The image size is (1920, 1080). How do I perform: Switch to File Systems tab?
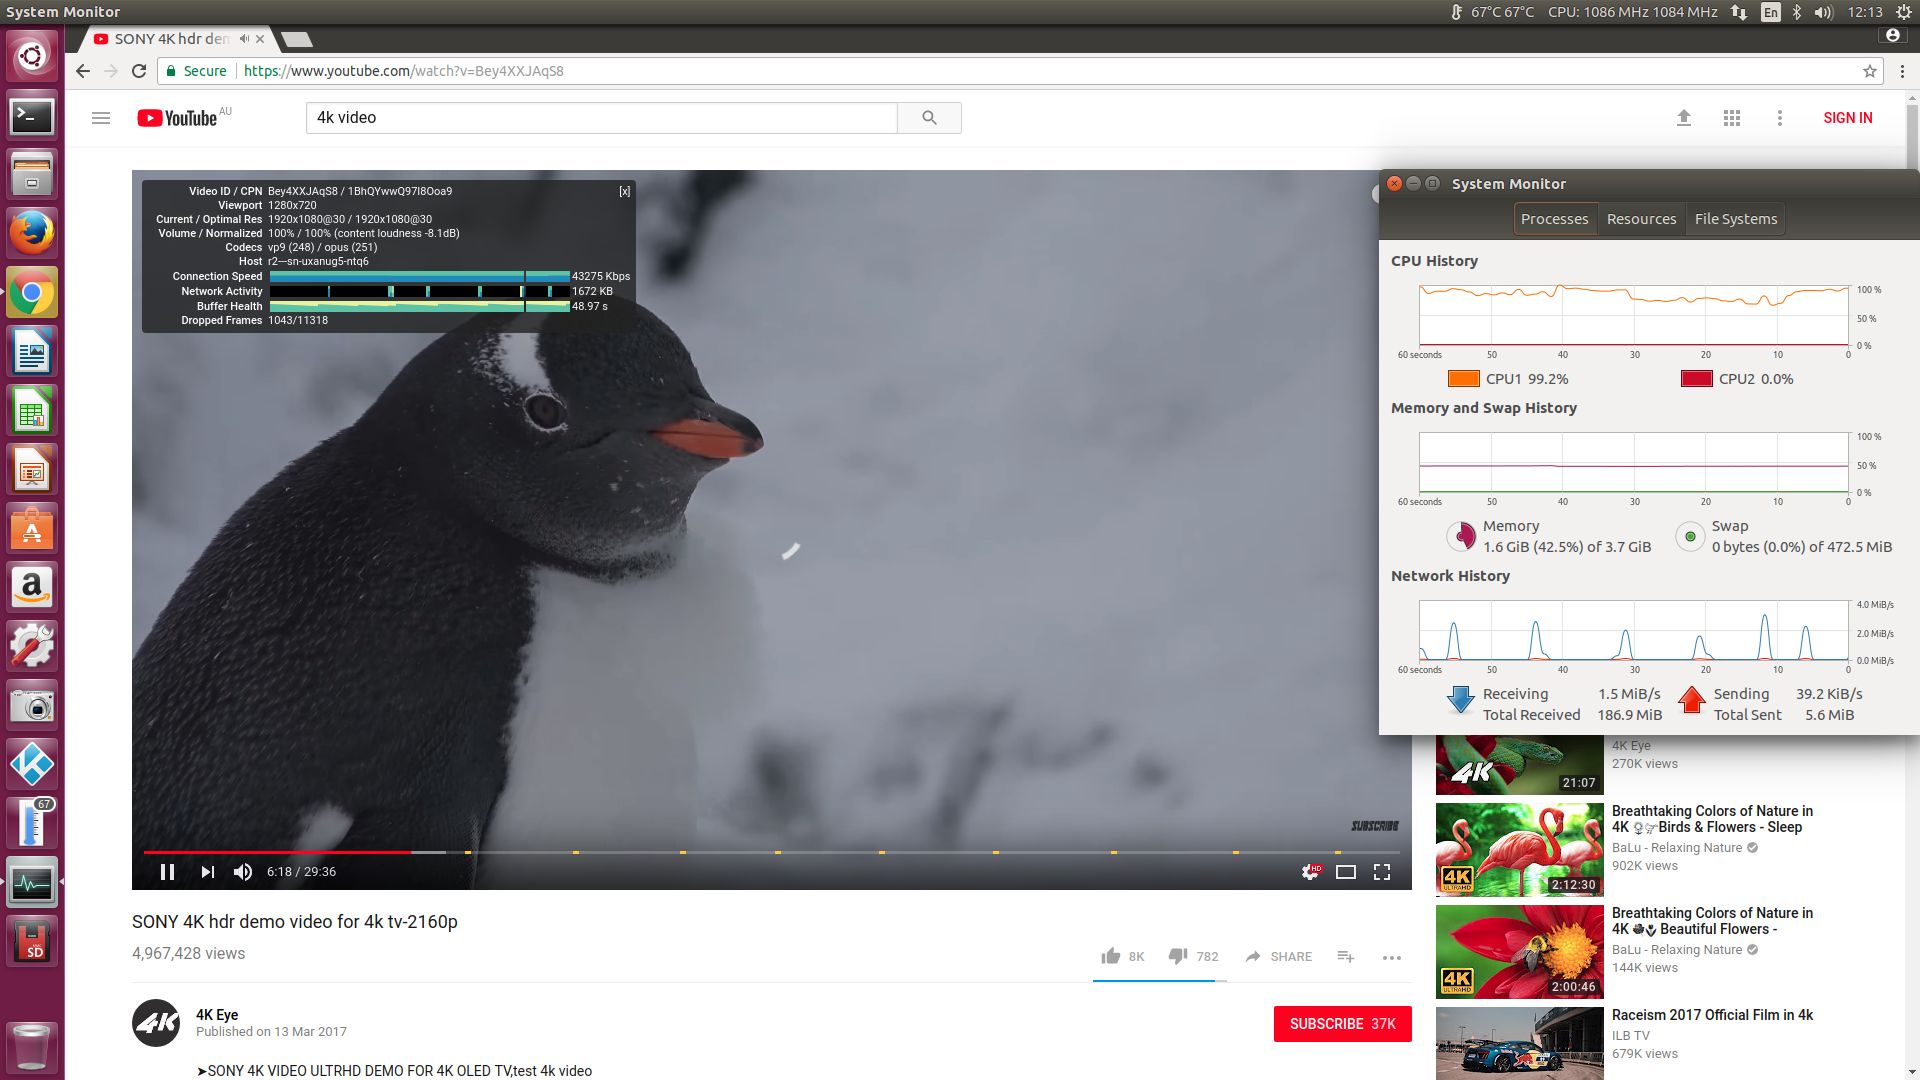(1736, 219)
